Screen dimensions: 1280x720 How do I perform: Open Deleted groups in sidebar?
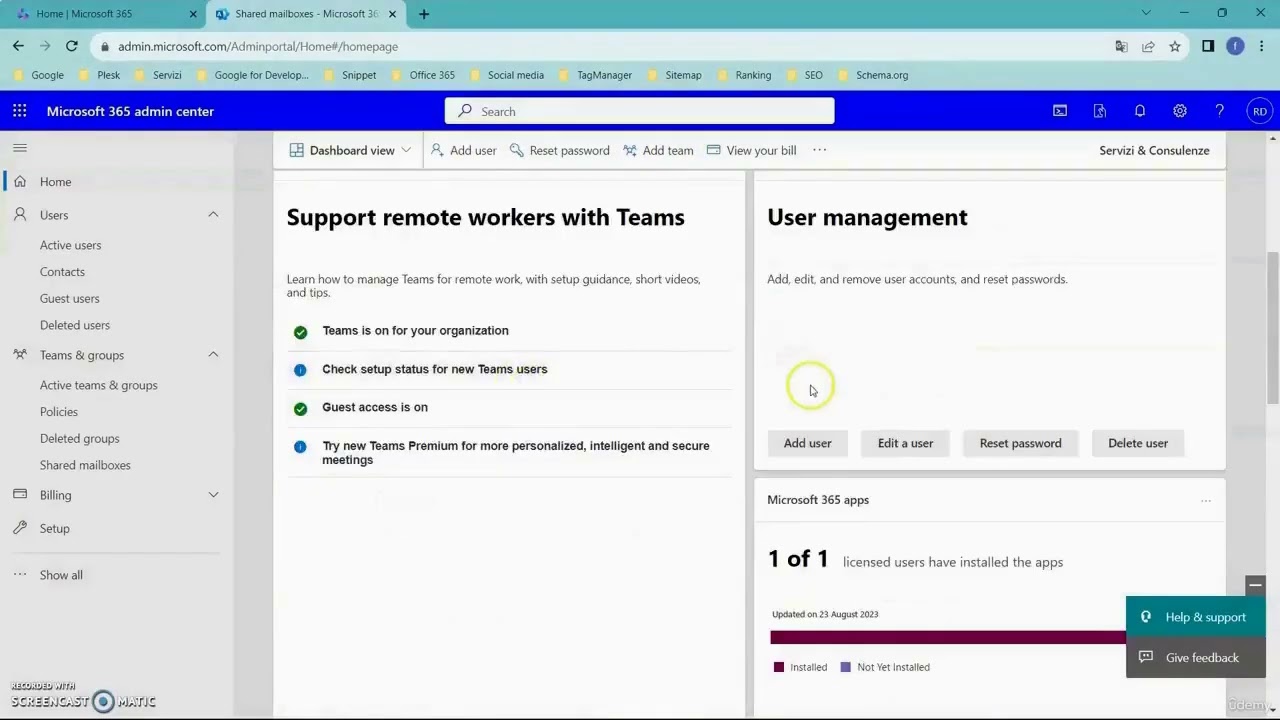(79, 438)
